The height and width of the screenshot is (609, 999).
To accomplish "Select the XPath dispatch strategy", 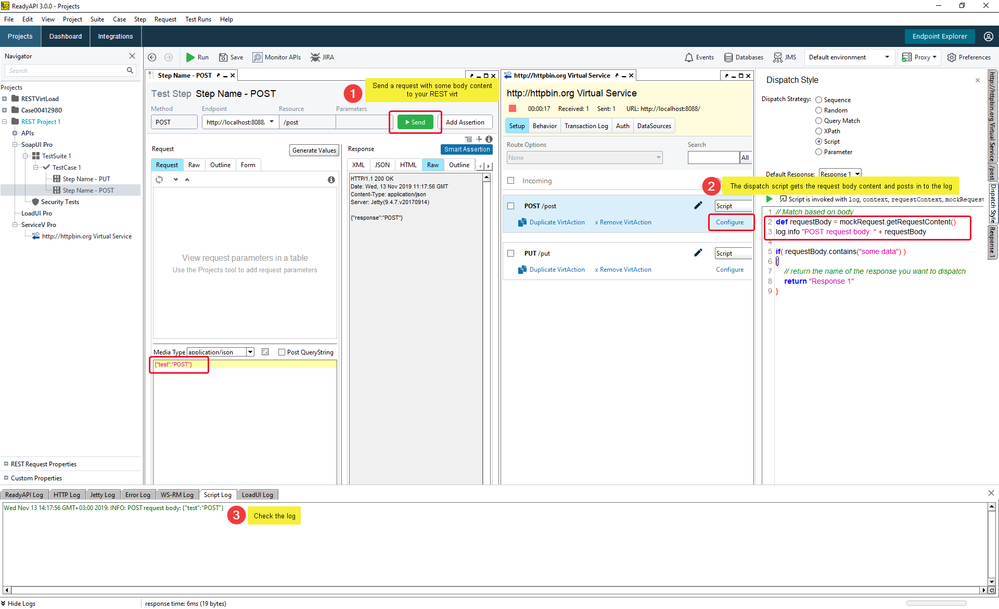I will [x=820, y=130].
